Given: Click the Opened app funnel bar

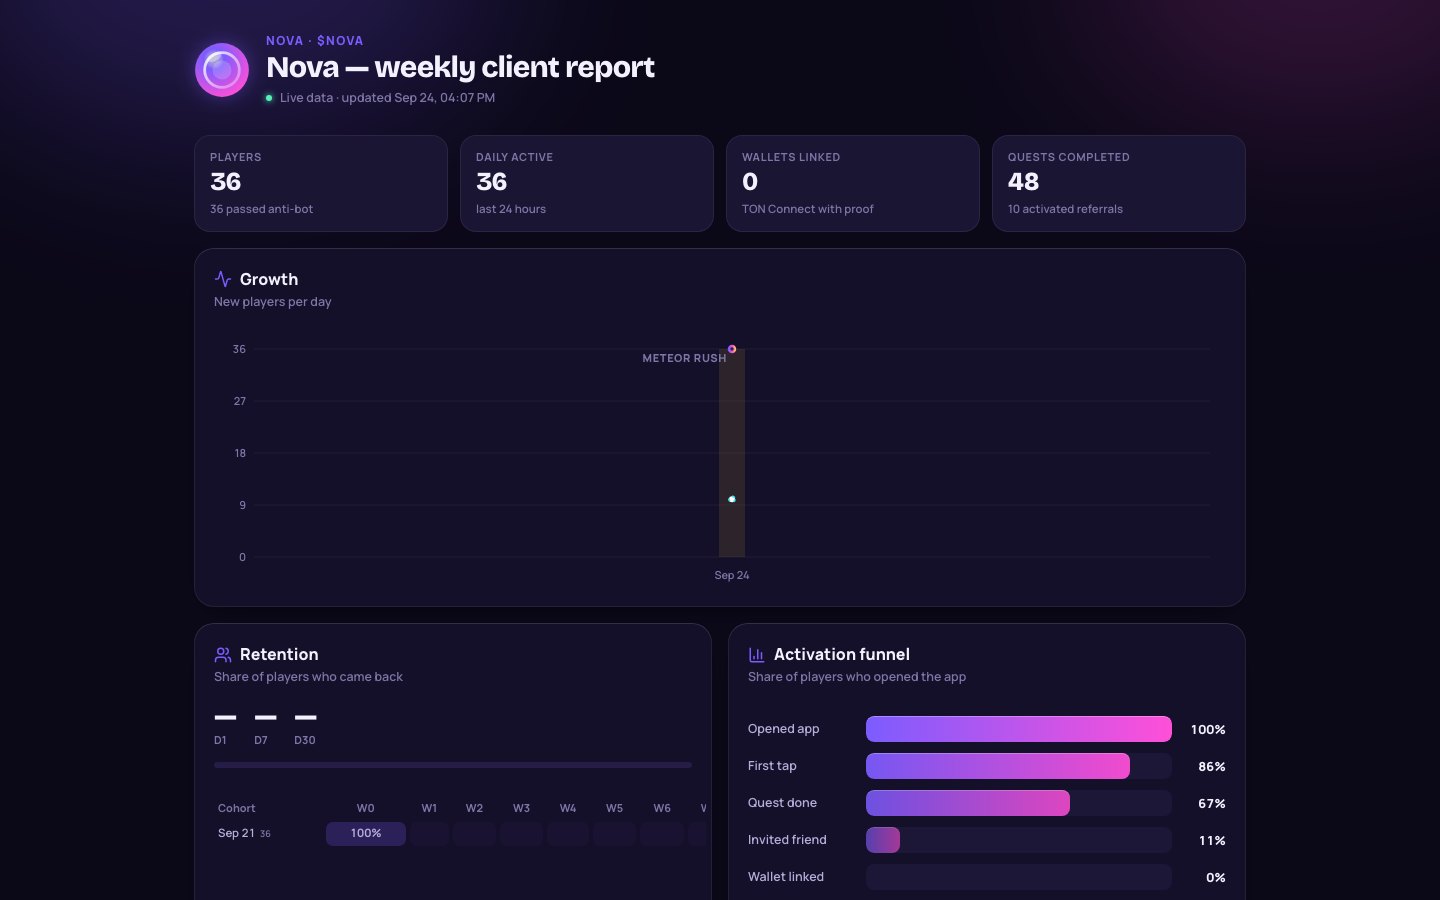Looking at the screenshot, I should [x=1019, y=729].
